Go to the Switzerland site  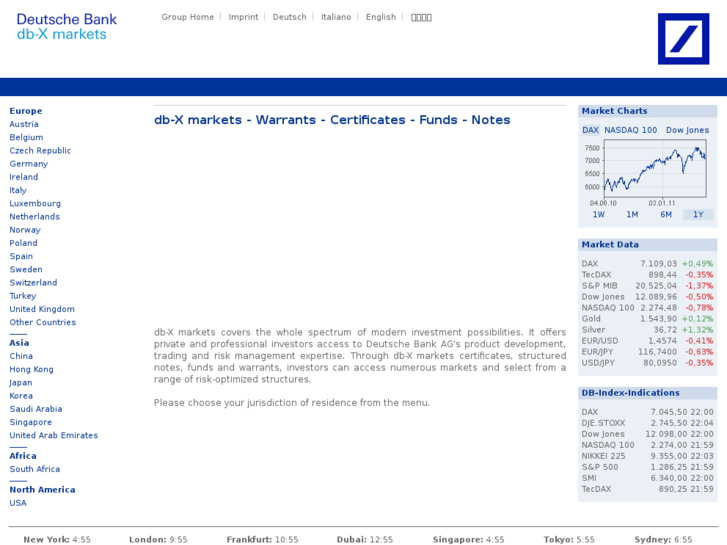[x=33, y=283]
